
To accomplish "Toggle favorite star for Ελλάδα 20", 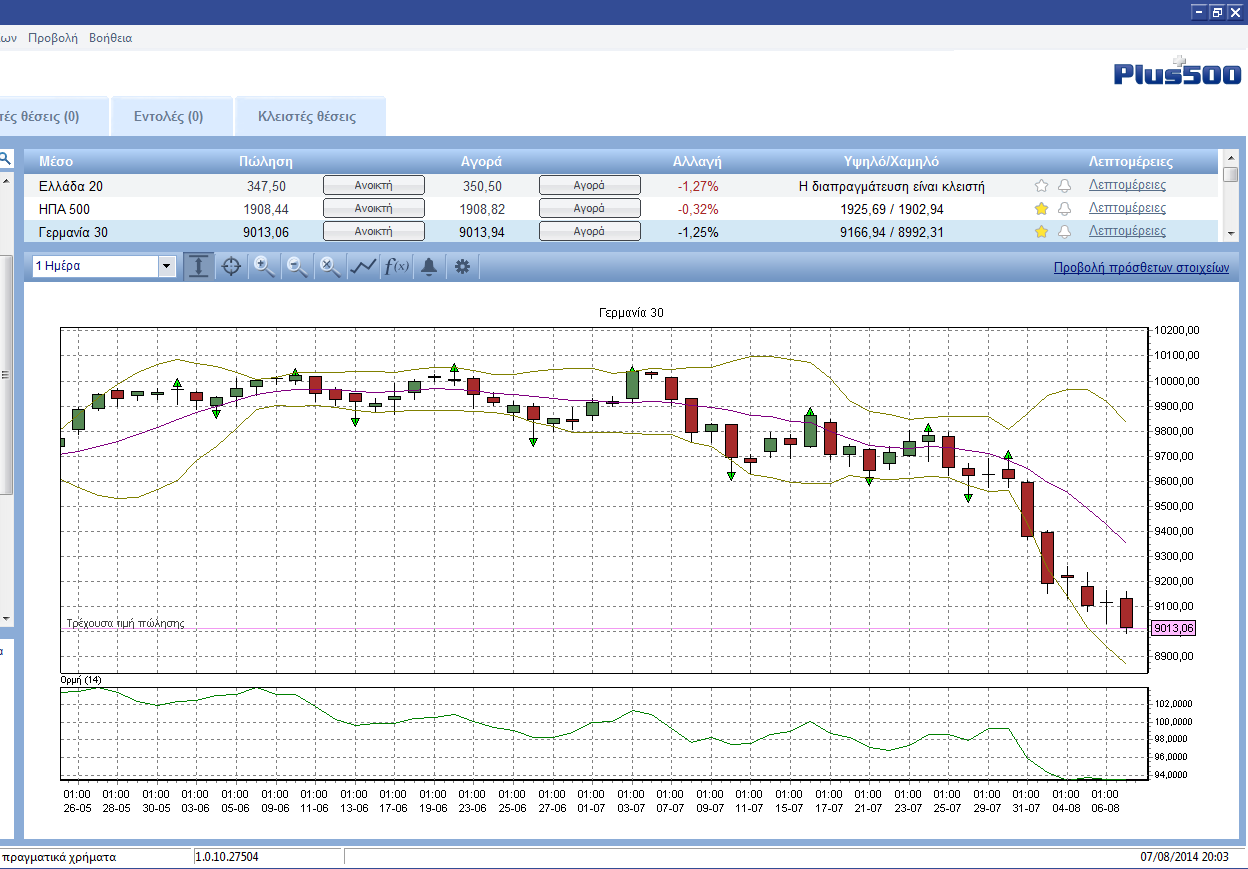I will [1041, 186].
